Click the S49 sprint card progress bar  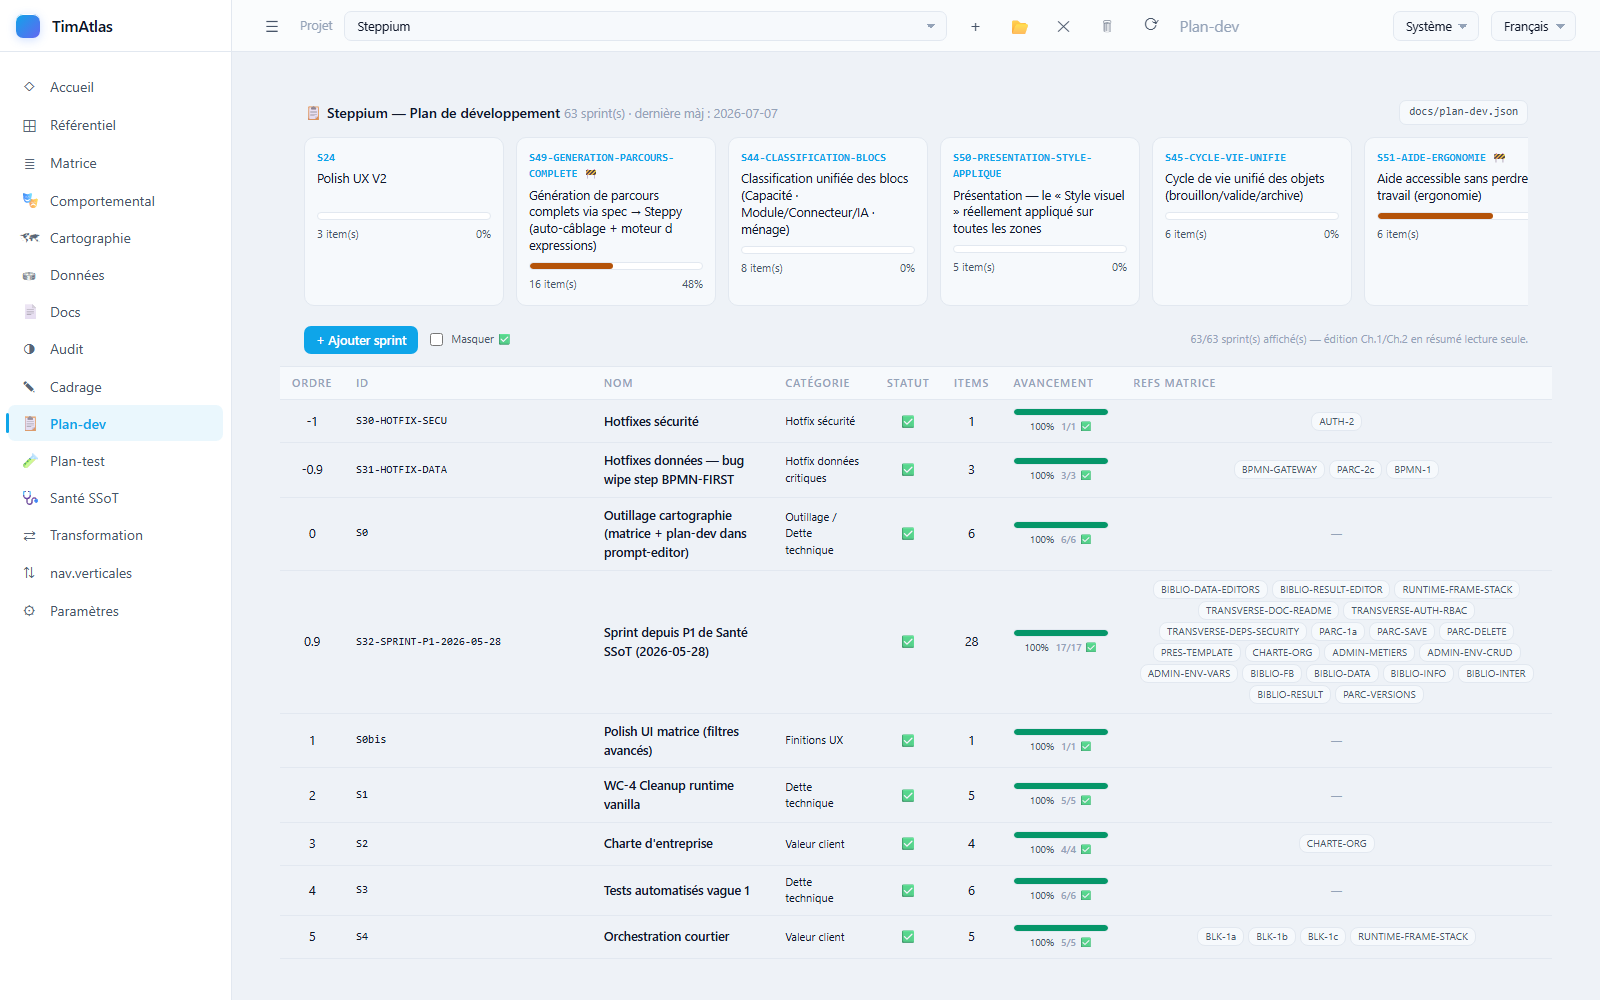[616, 266]
